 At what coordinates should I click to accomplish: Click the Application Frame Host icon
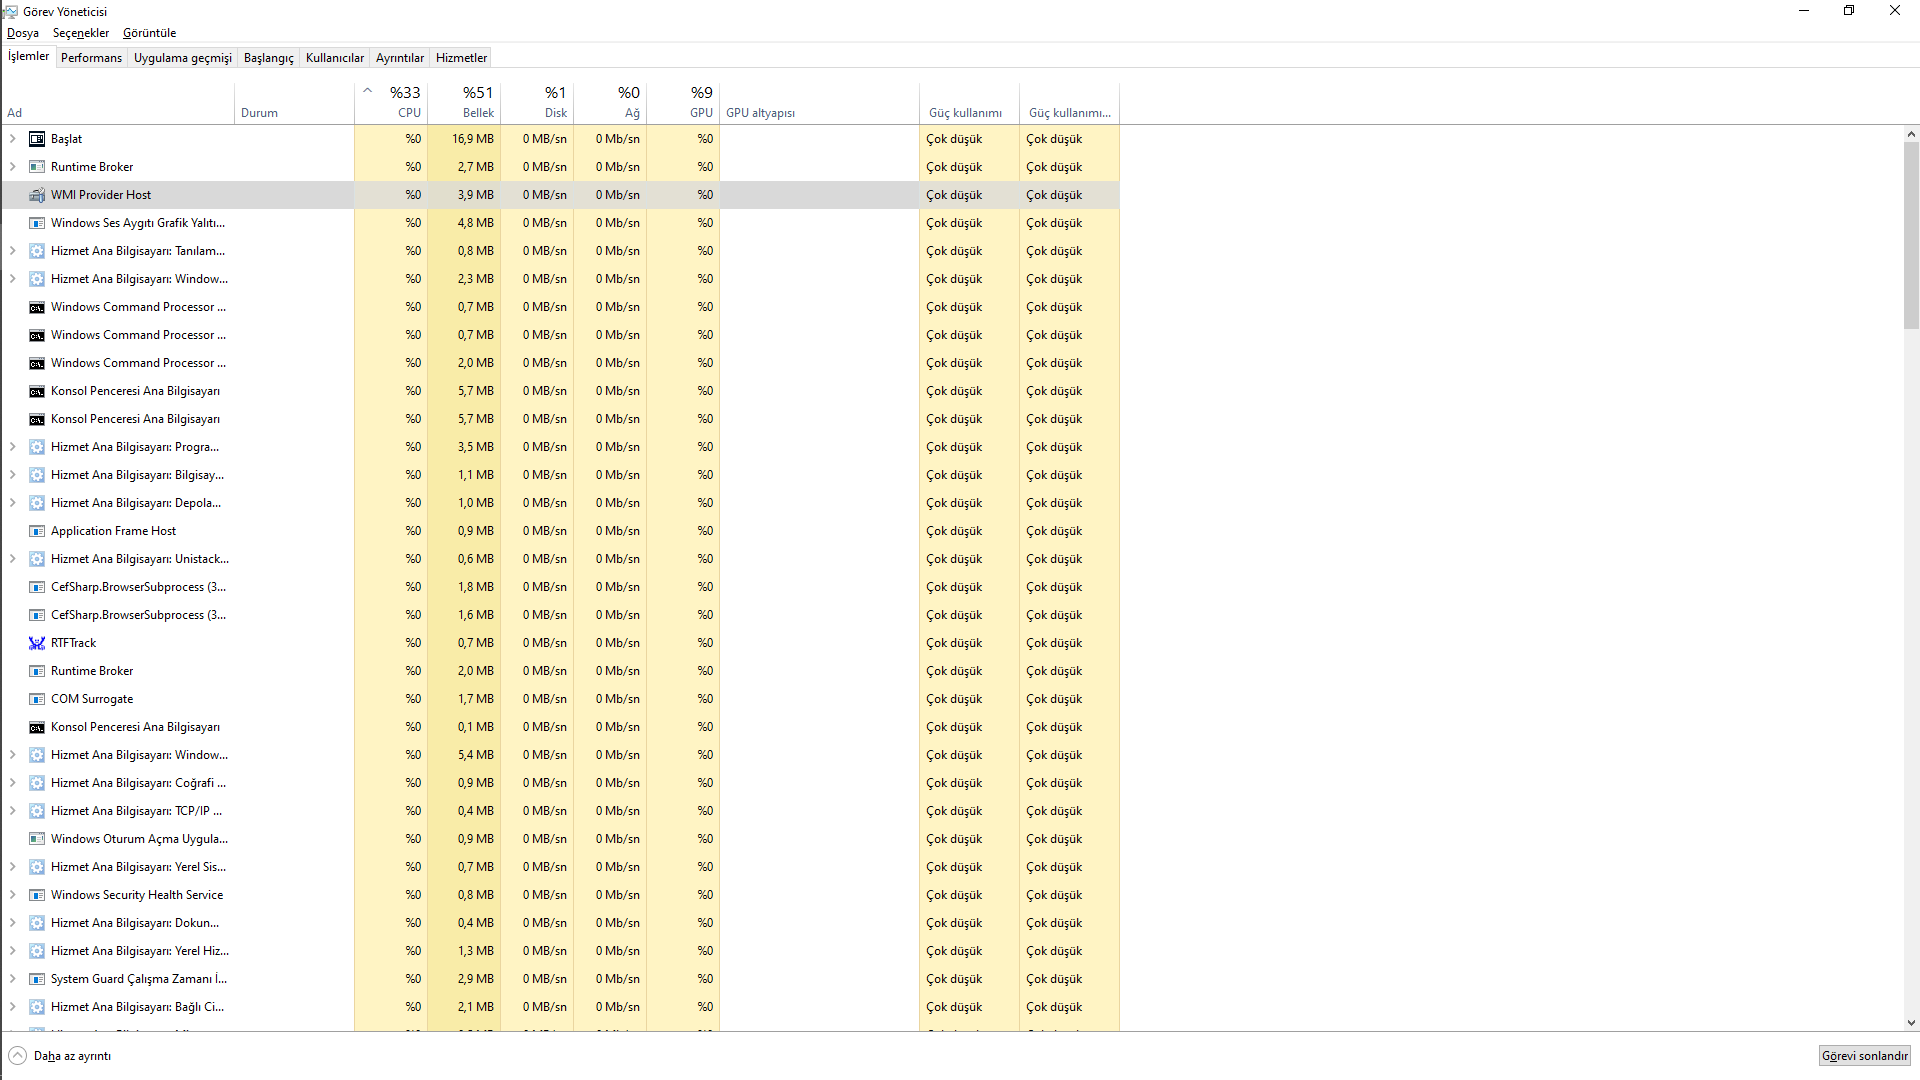37,531
